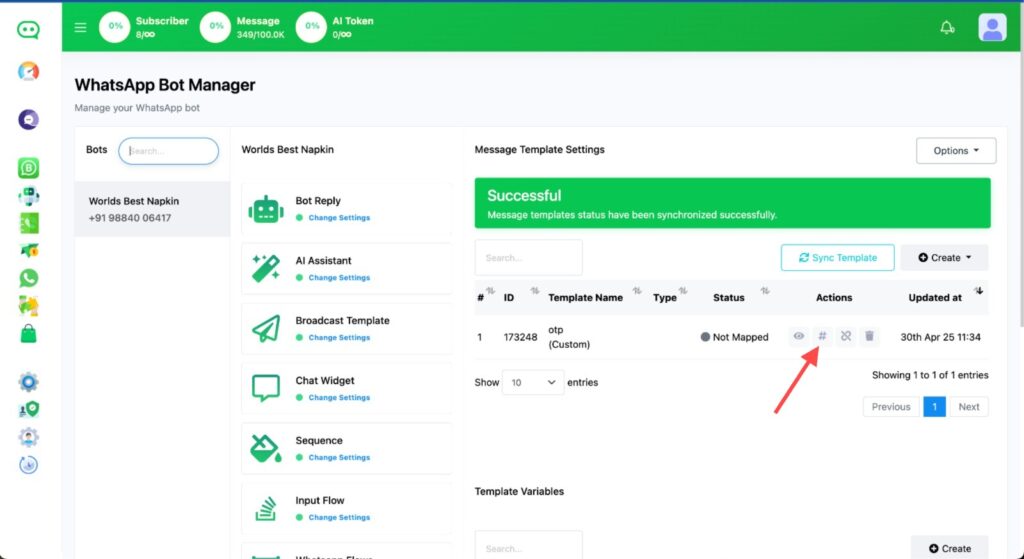Screen dimensions: 1024x559
Task: Open Change Settings under Sequence
Action: point(339,458)
